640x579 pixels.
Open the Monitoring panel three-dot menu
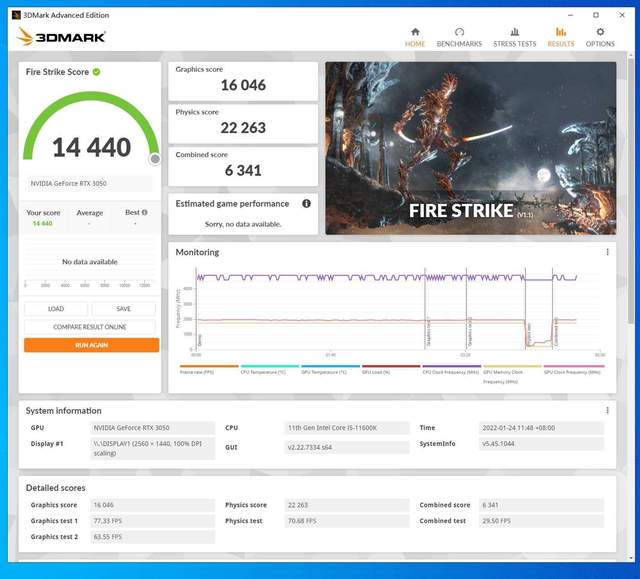coord(607,252)
